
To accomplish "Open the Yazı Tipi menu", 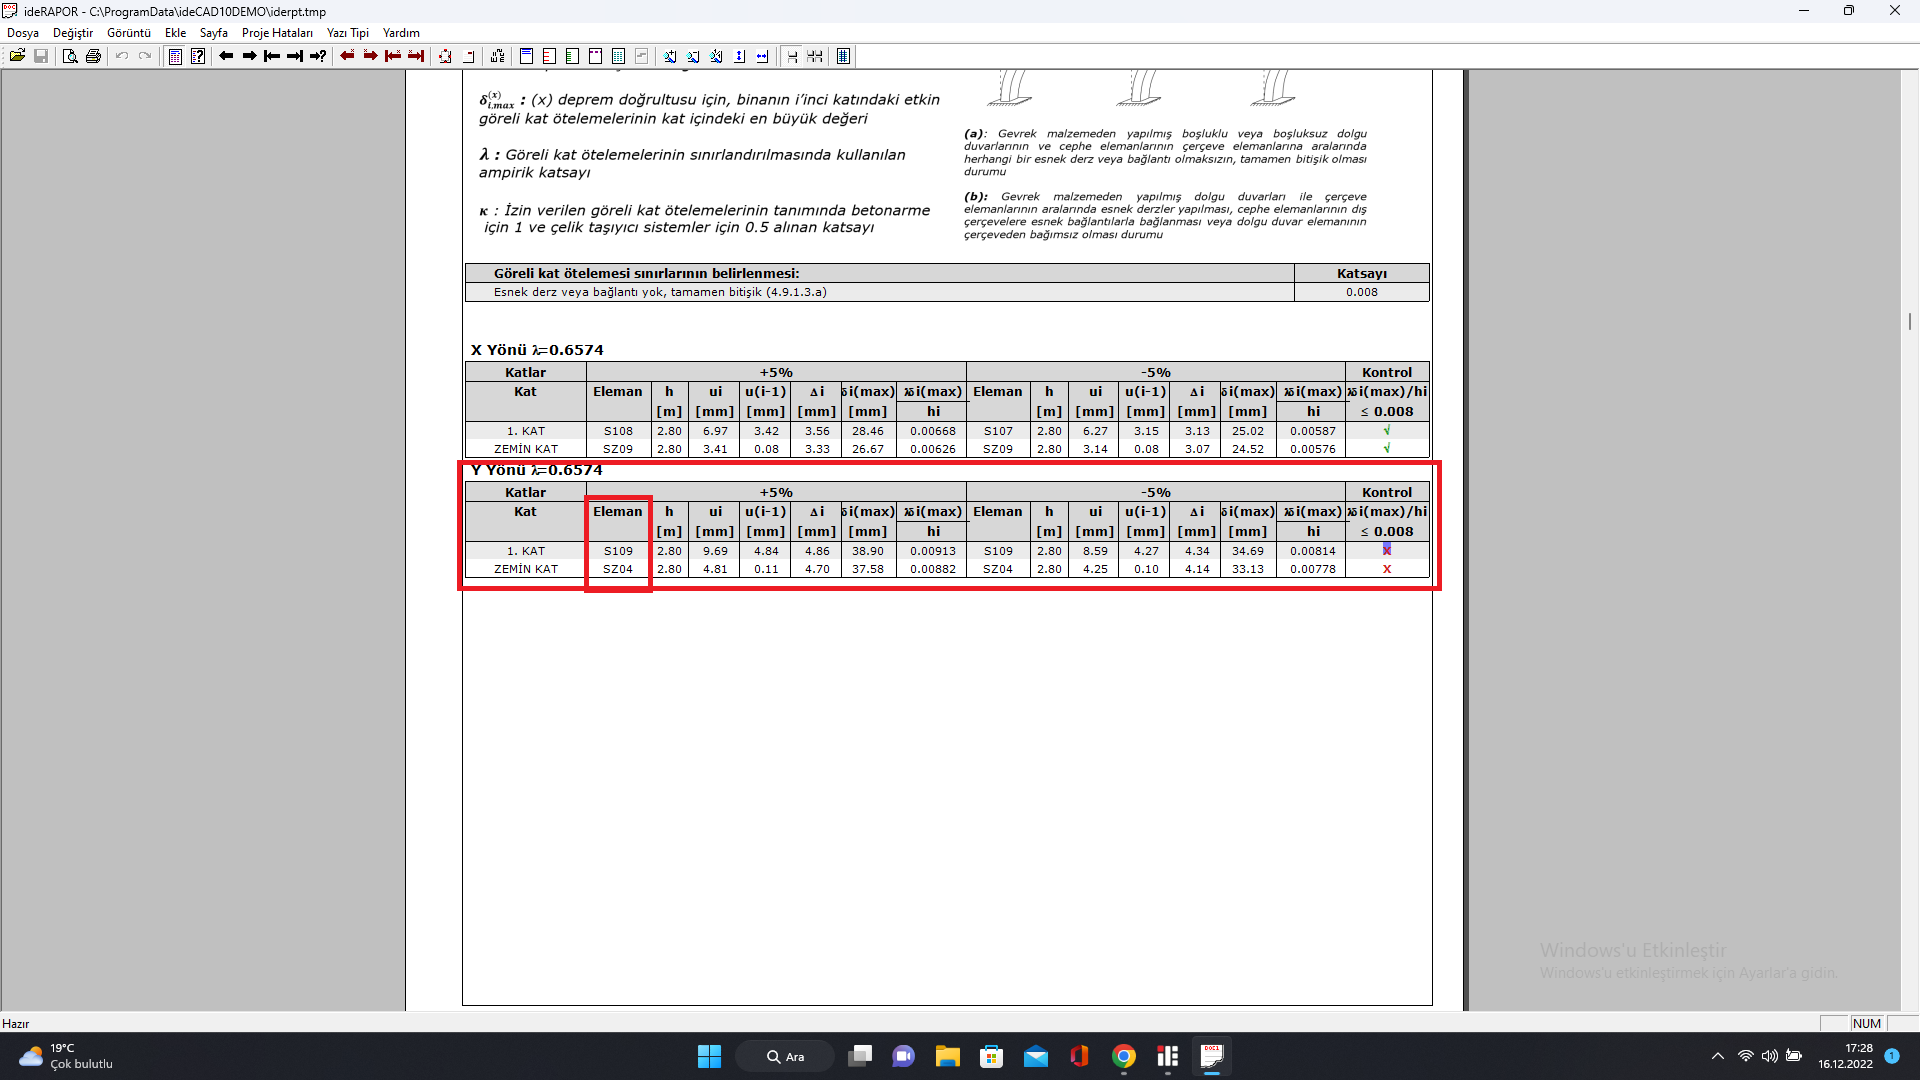I will (x=348, y=33).
